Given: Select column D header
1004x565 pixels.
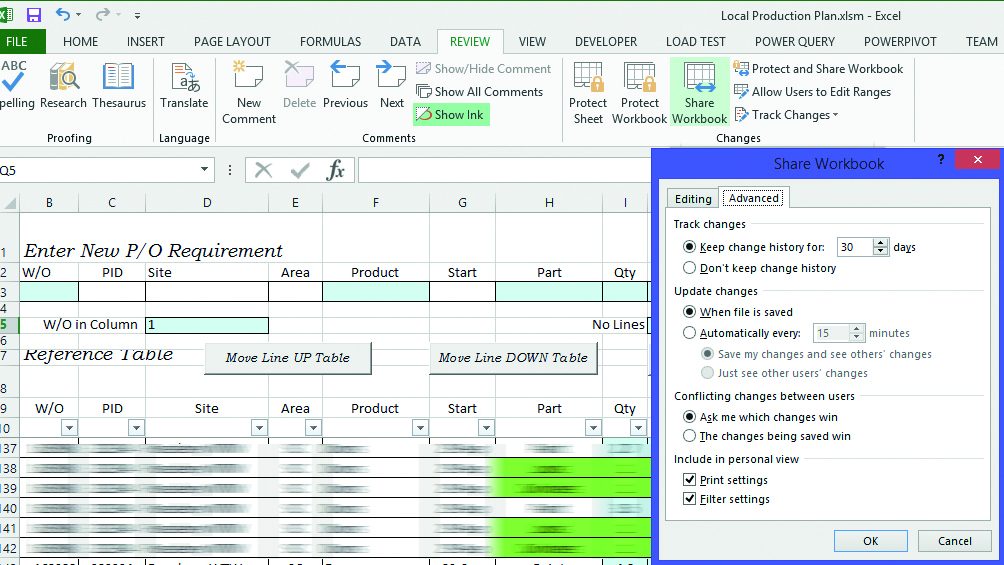Looking at the screenshot, I should point(207,203).
